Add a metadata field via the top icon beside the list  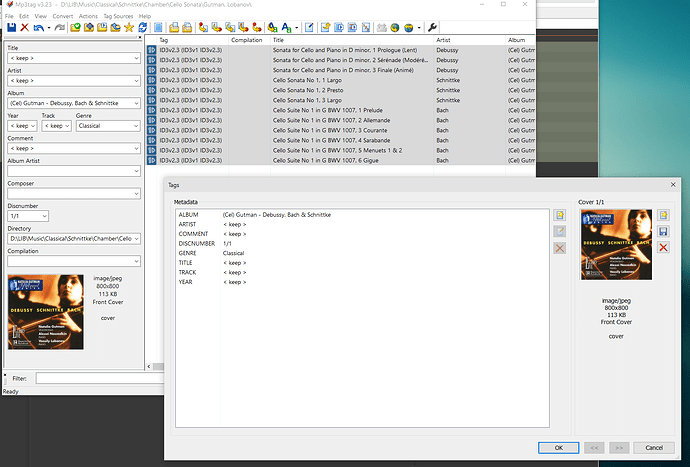[x=560, y=215]
